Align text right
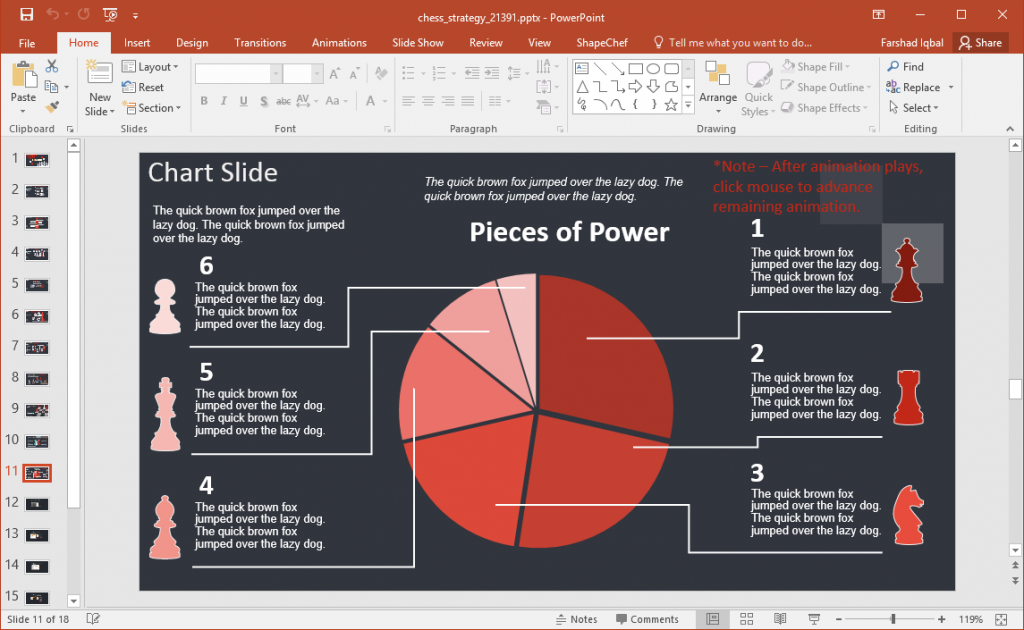This screenshot has height=630, width=1024. [447, 101]
